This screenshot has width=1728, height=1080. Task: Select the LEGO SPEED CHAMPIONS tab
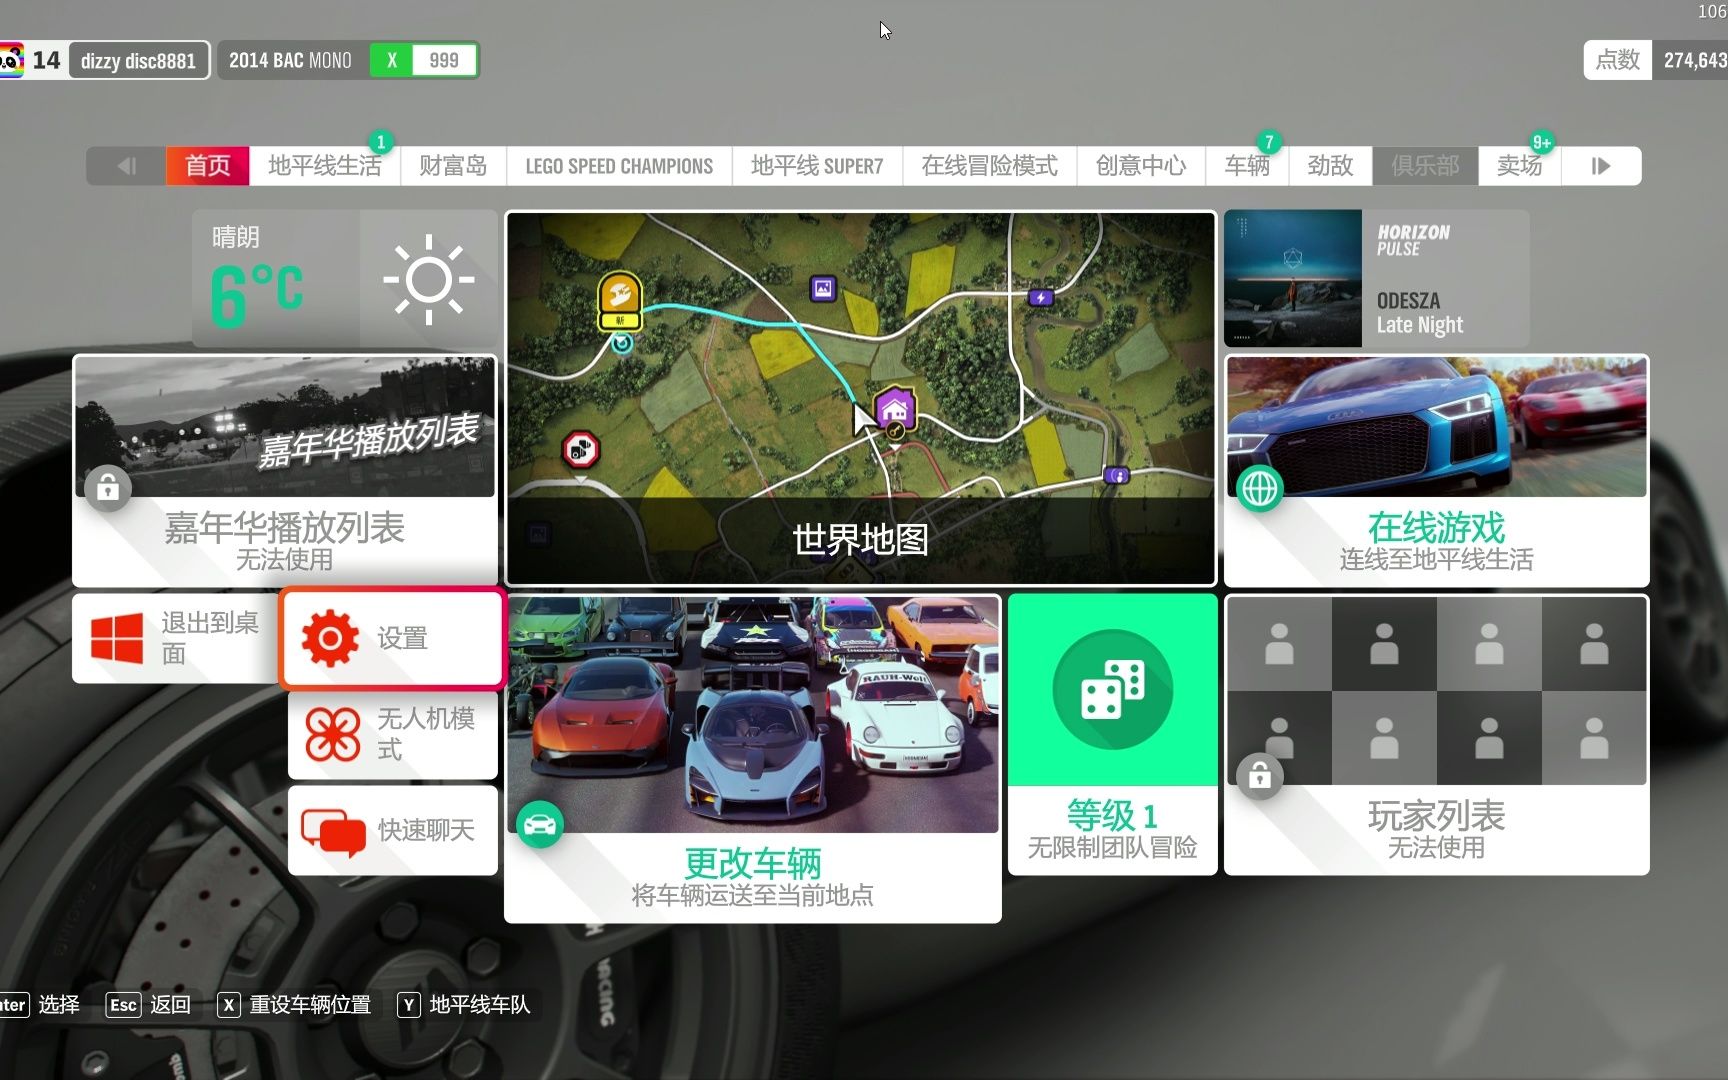[619, 166]
